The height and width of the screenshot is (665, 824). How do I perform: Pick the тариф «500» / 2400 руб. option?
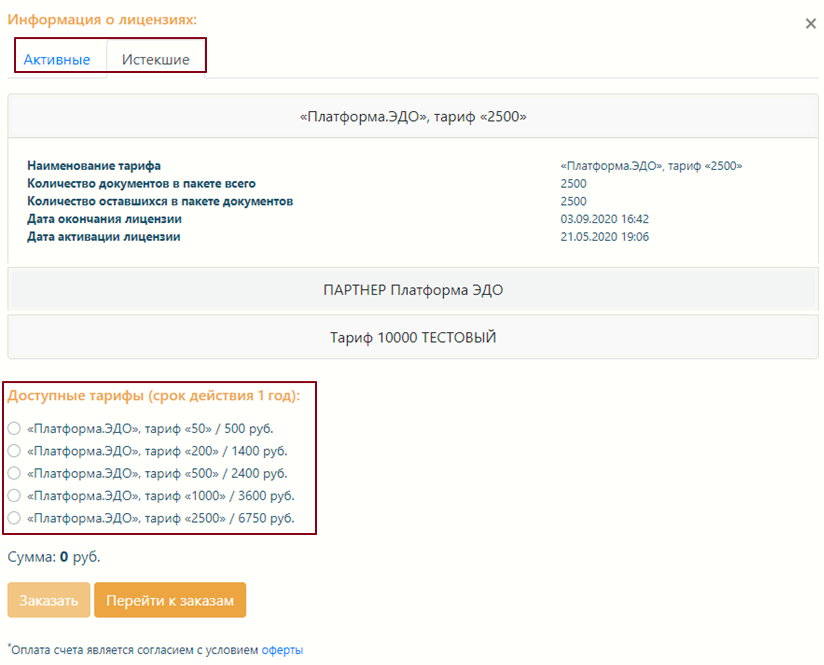pyautogui.click(x=14, y=473)
